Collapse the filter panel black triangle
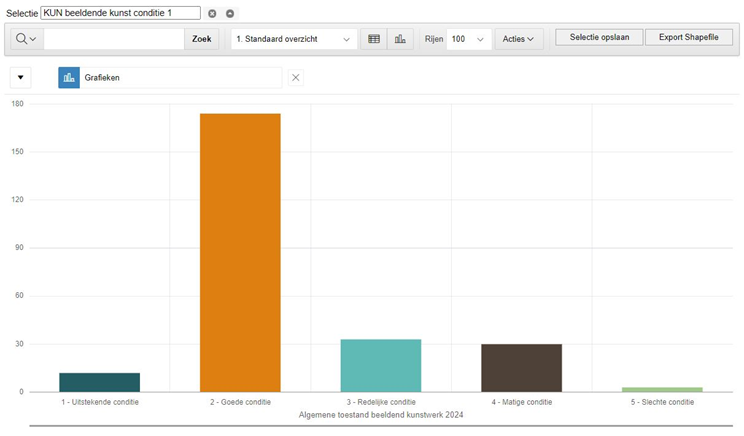 21,78
